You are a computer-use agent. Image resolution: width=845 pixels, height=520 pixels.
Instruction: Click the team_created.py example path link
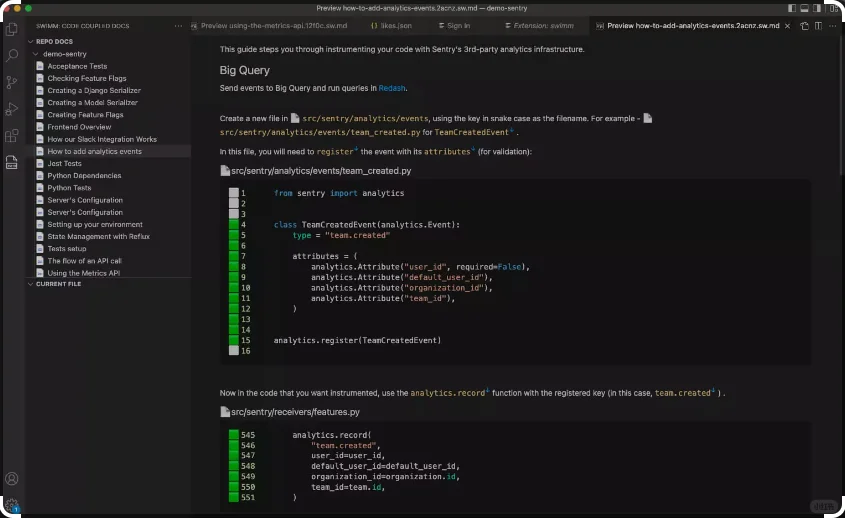(320, 133)
